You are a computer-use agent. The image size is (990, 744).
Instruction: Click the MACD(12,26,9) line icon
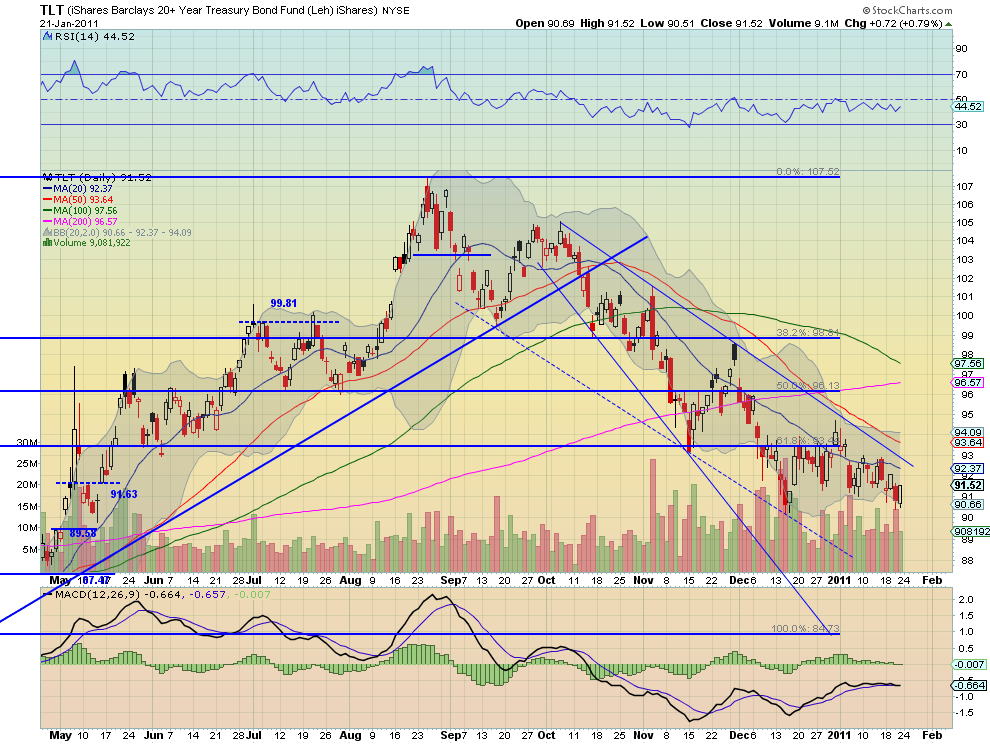[x=47, y=594]
